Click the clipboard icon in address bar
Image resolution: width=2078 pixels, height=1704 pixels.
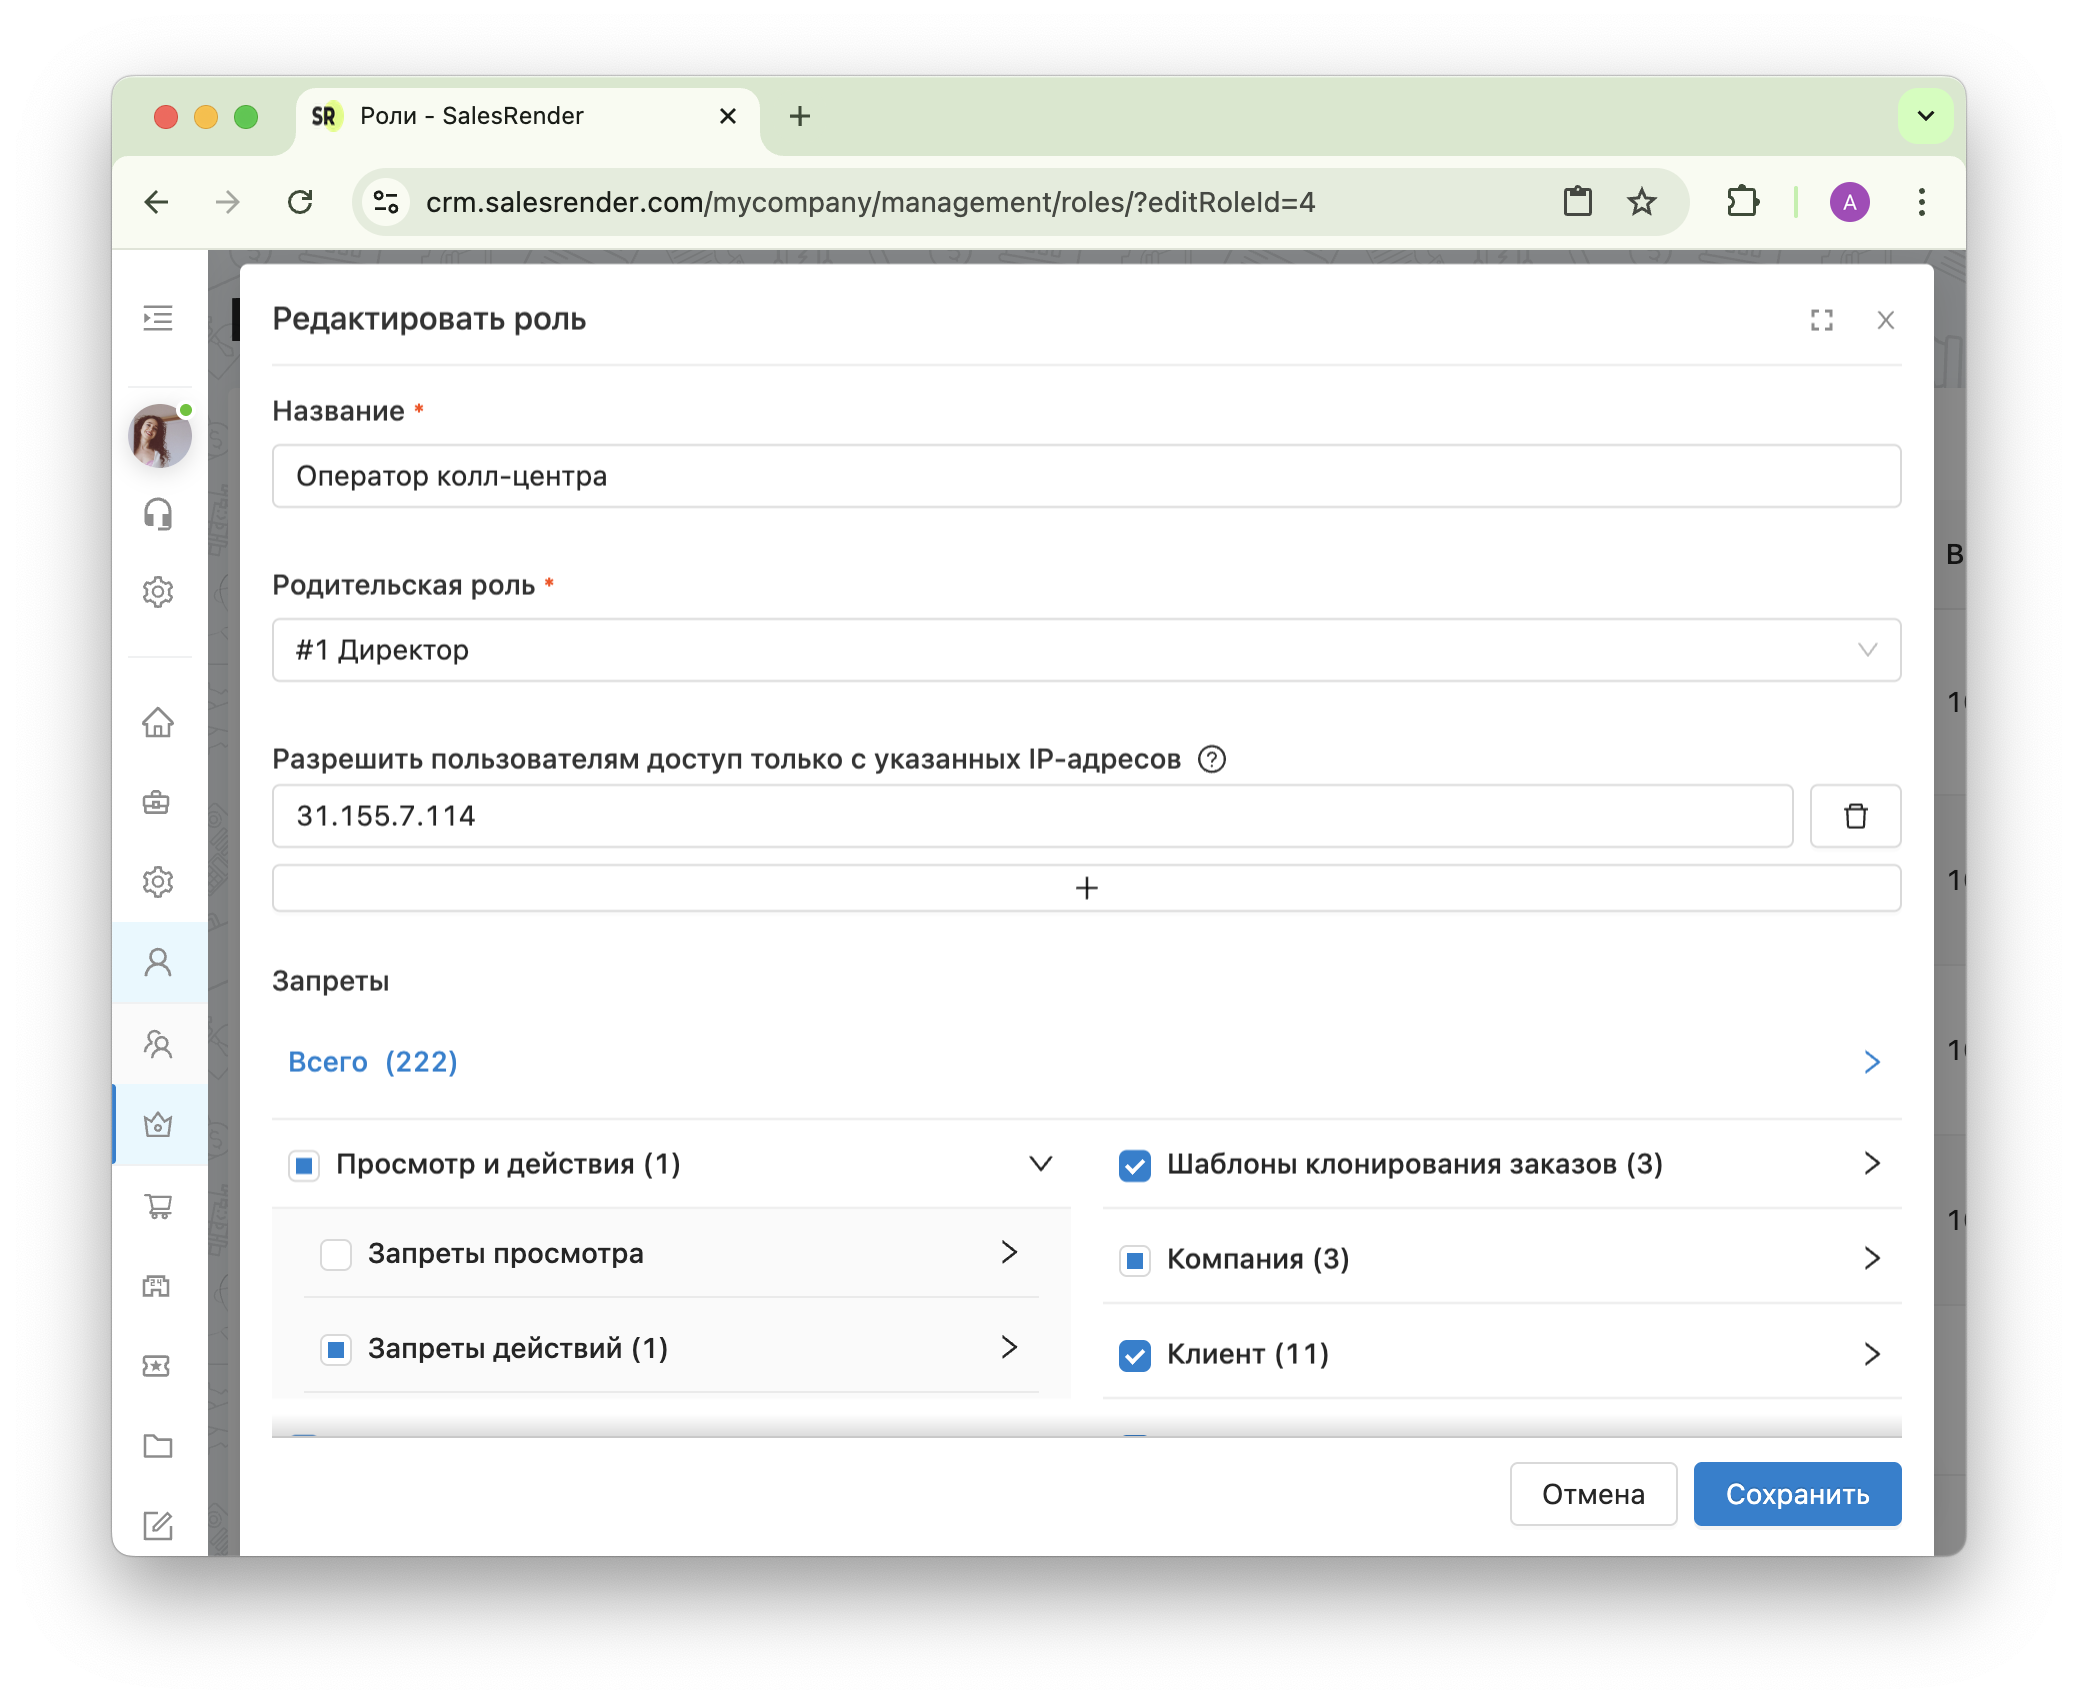pyautogui.click(x=1578, y=202)
